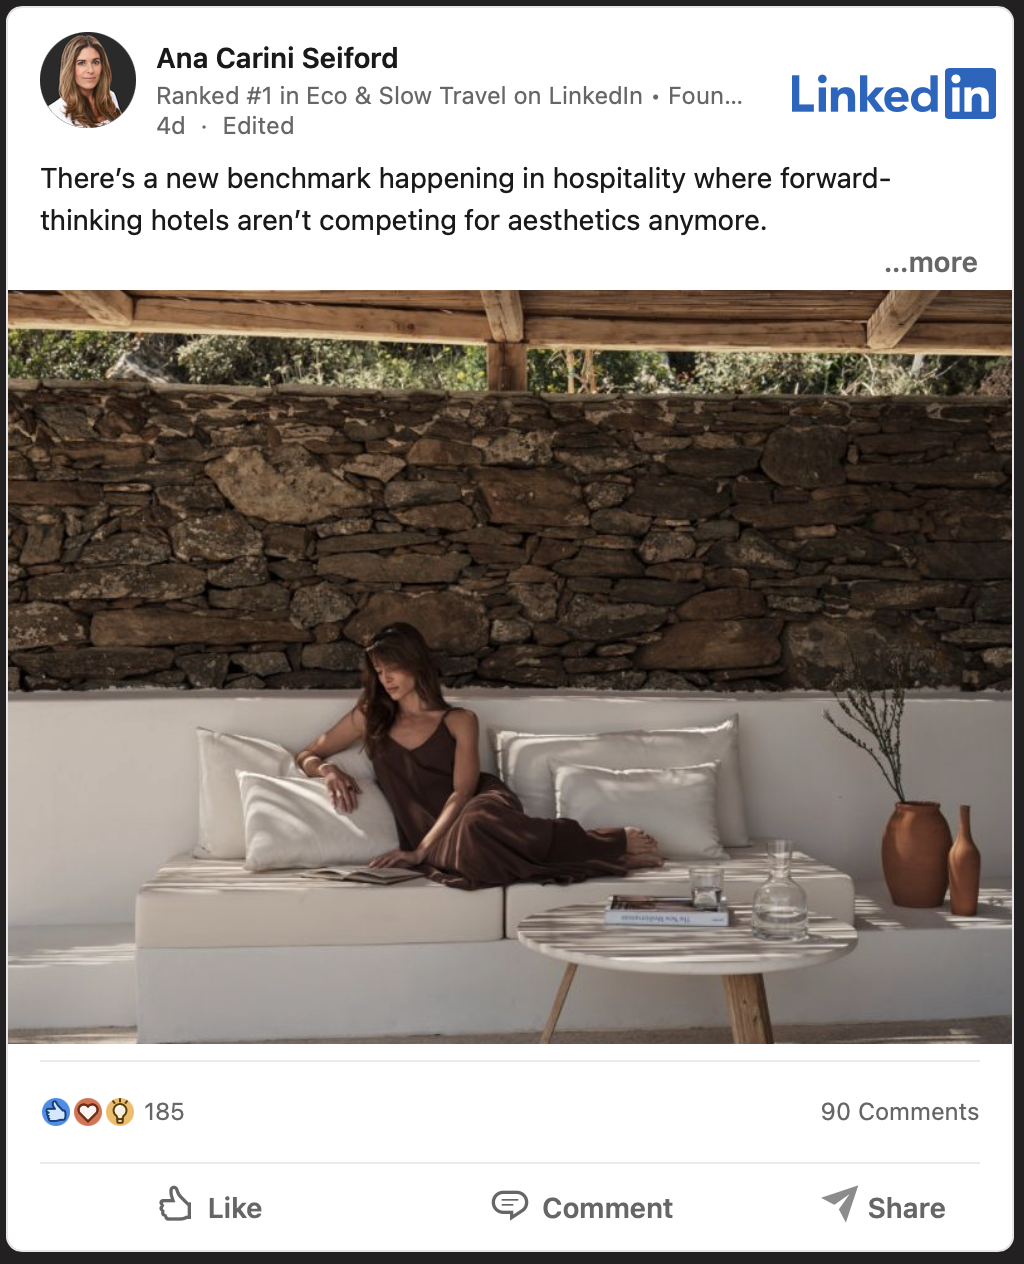The height and width of the screenshot is (1264, 1024).
Task: Click the Like button label
Action: [x=235, y=1208]
